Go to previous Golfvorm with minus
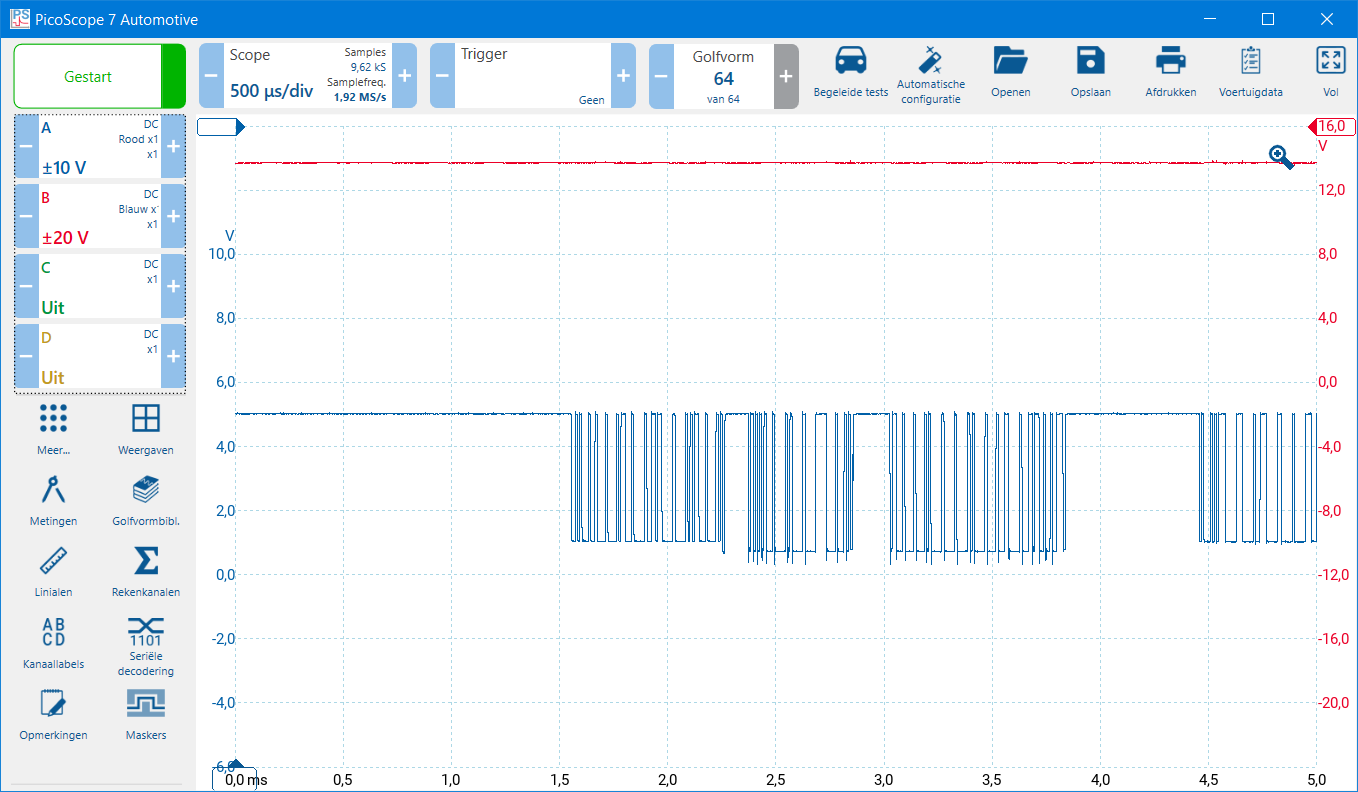The height and width of the screenshot is (792, 1358). tap(661, 76)
